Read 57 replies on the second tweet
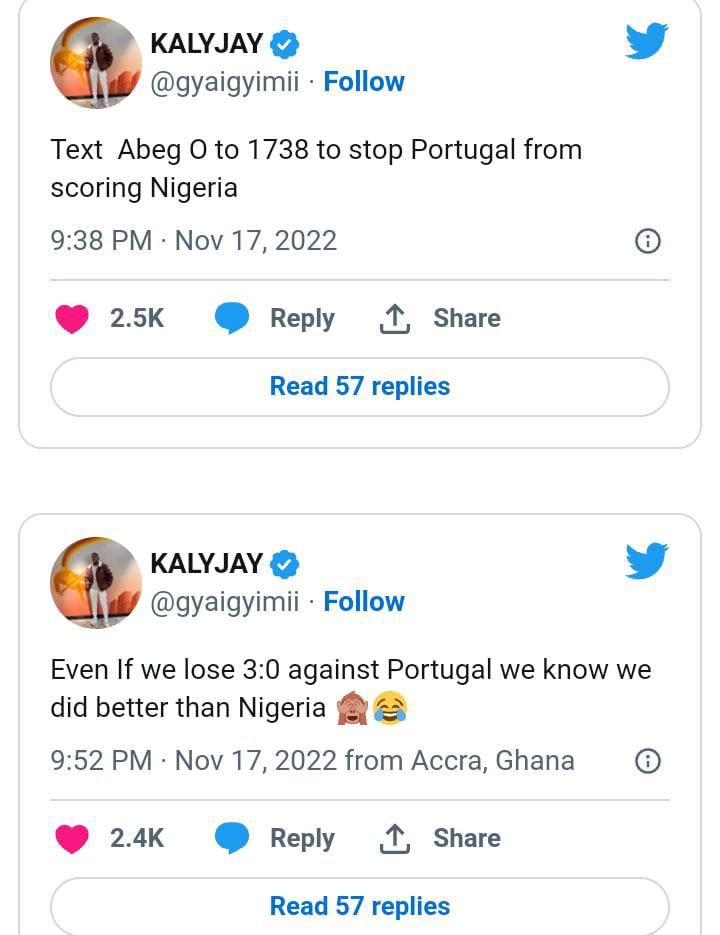Viewport: 720px width, 935px height. (360, 906)
